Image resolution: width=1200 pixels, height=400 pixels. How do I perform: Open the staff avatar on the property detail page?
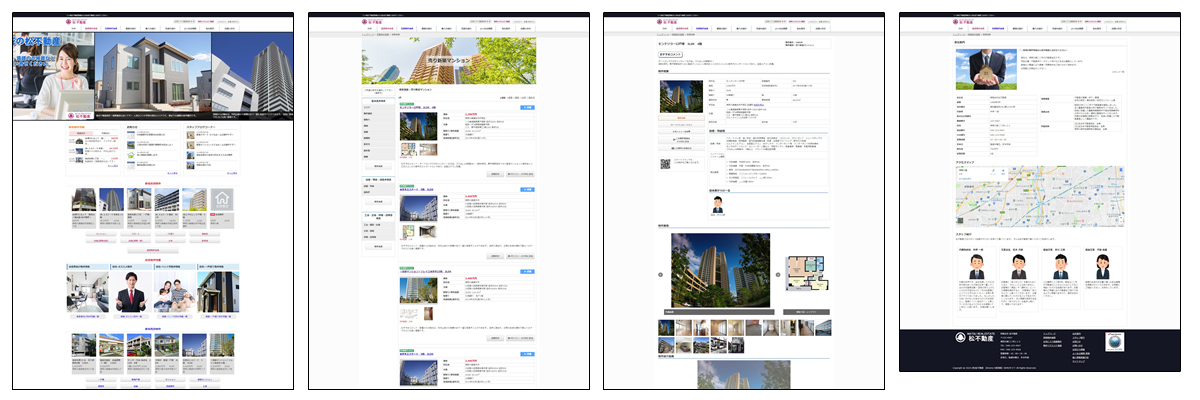(x=717, y=204)
